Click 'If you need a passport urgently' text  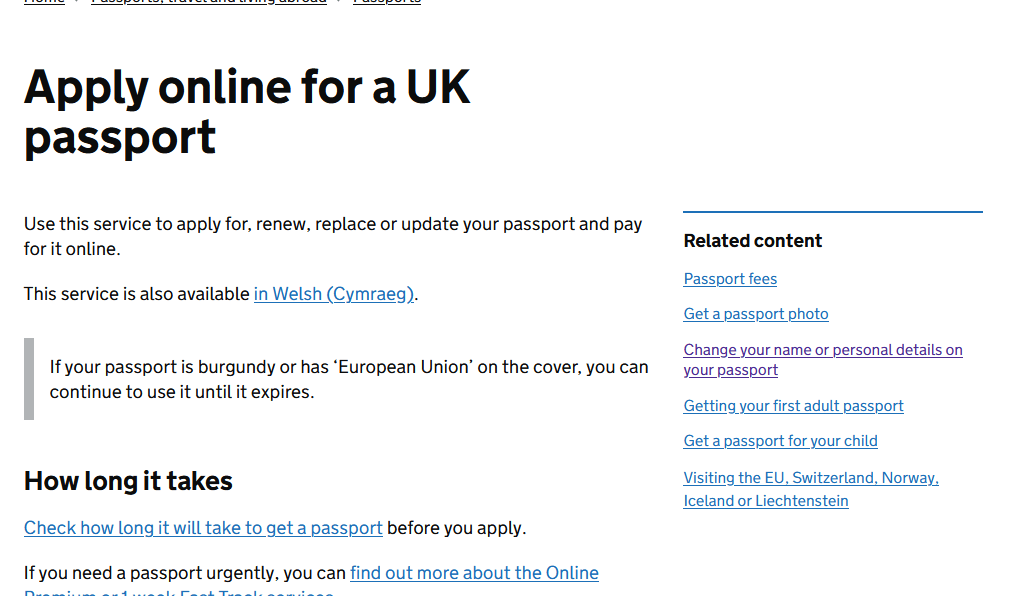(x=185, y=573)
